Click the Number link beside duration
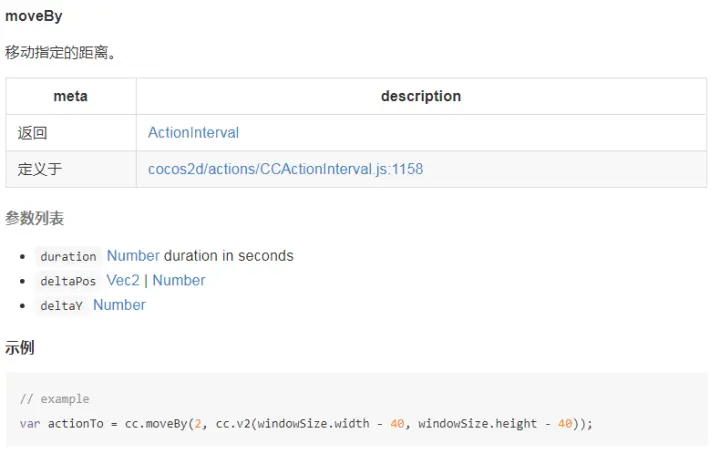Image resolution: width=720 pixels, height=454 pixels. point(133,256)
